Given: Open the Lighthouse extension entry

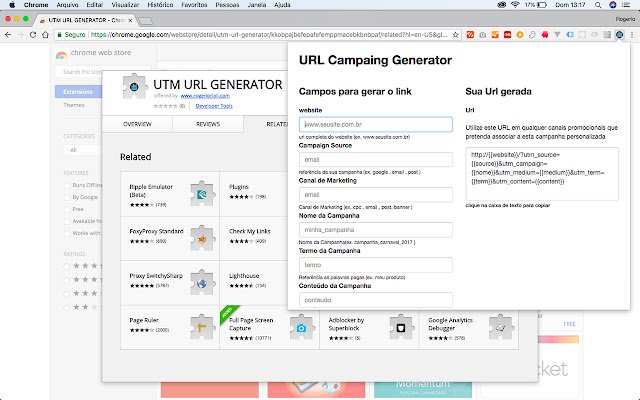Looking at the screenshot, I should pyautogui.click(x=254, y=282).
